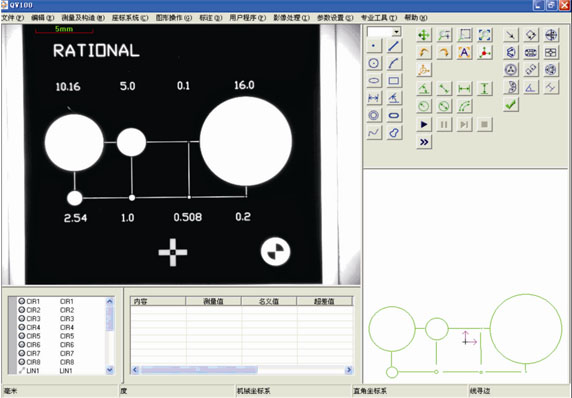The height and width of the screenshot is (398, 572).
Task: Open the 参数设置 menu
Action: 335,18
